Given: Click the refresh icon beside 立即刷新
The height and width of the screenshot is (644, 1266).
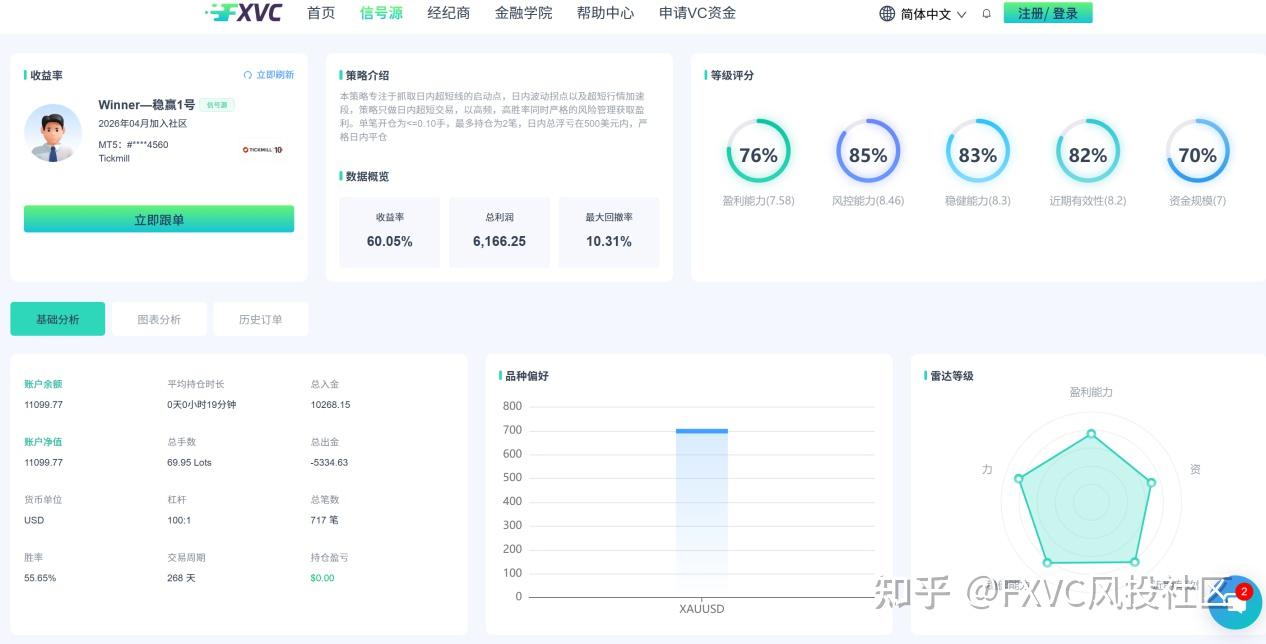Looking at the screenshot, I should 247,75.
